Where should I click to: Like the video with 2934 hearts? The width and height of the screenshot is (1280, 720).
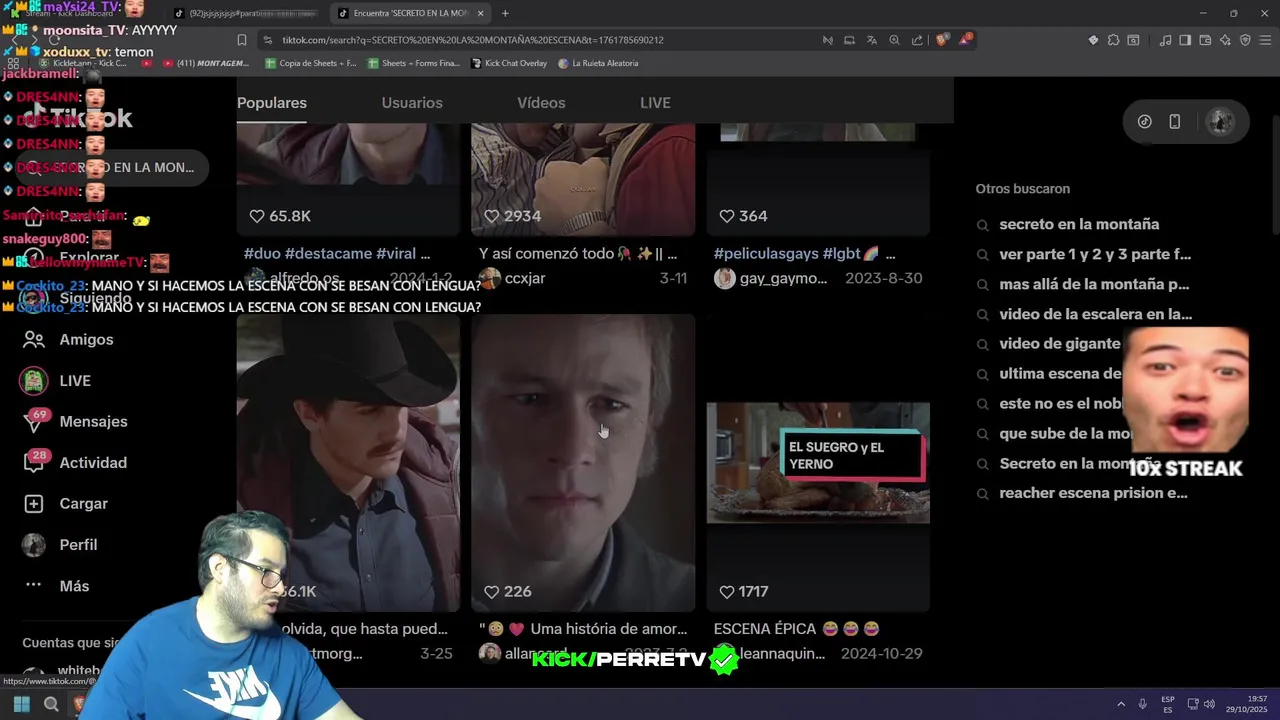(491, 216)
